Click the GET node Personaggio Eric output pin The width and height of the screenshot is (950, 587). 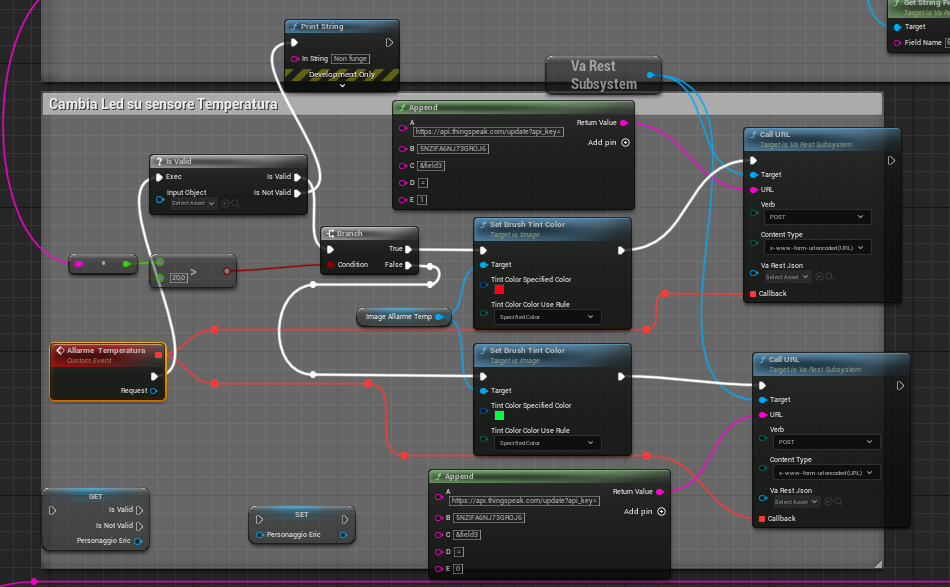(x=138, y=541)
